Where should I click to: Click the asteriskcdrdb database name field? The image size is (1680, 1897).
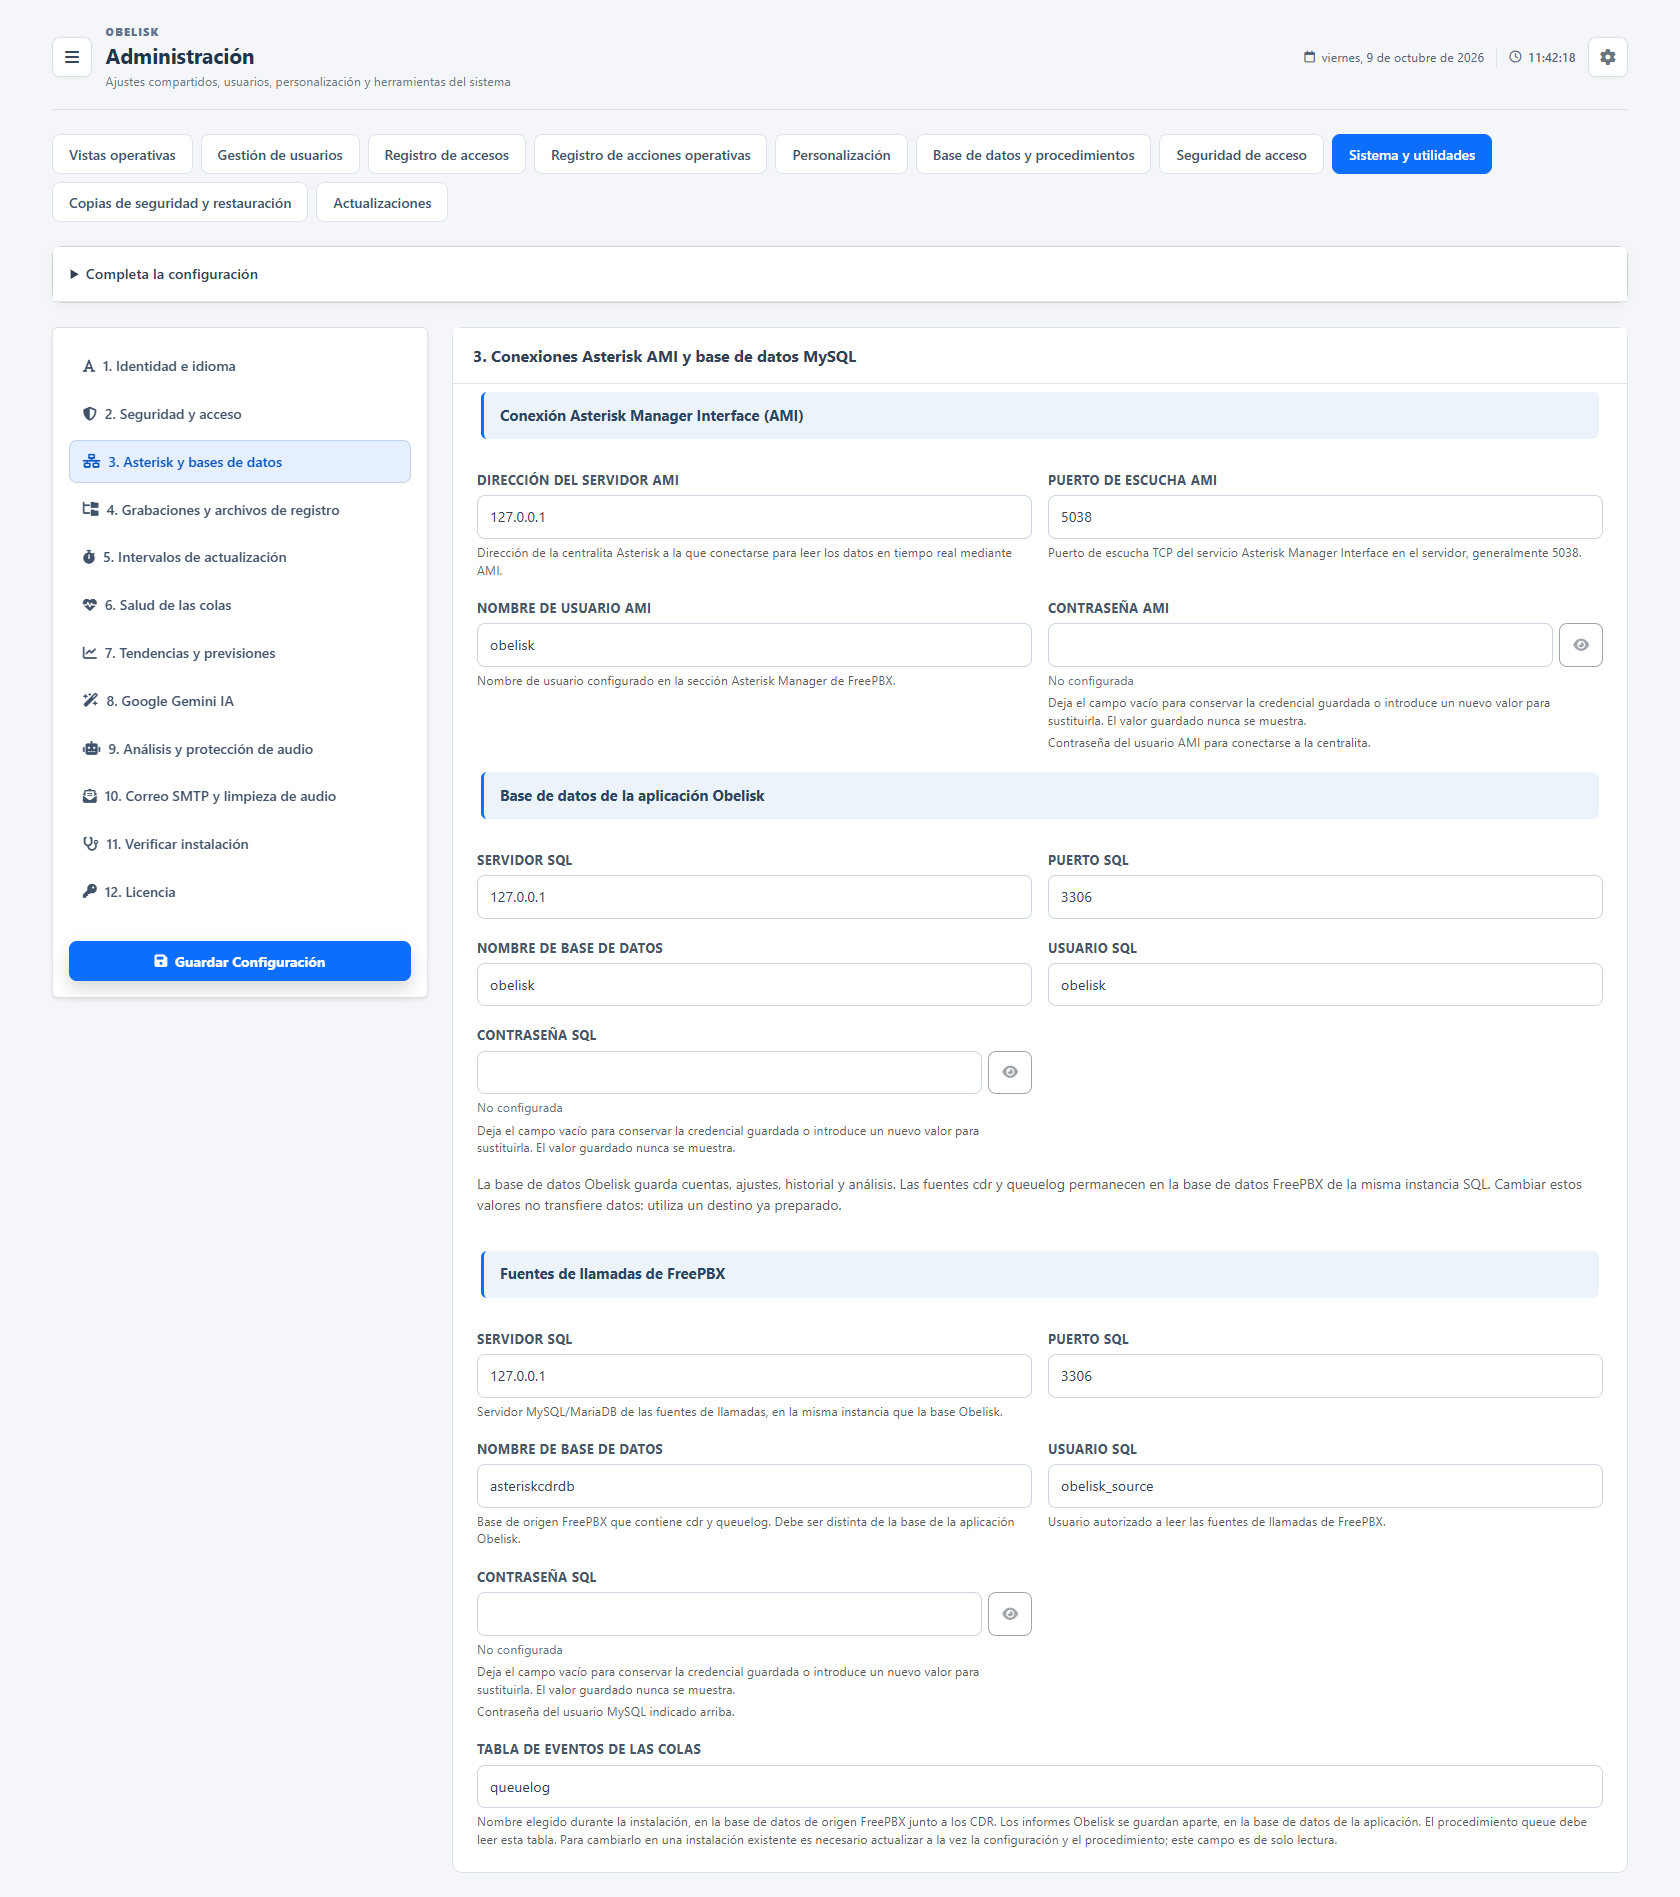(754, 1486)
